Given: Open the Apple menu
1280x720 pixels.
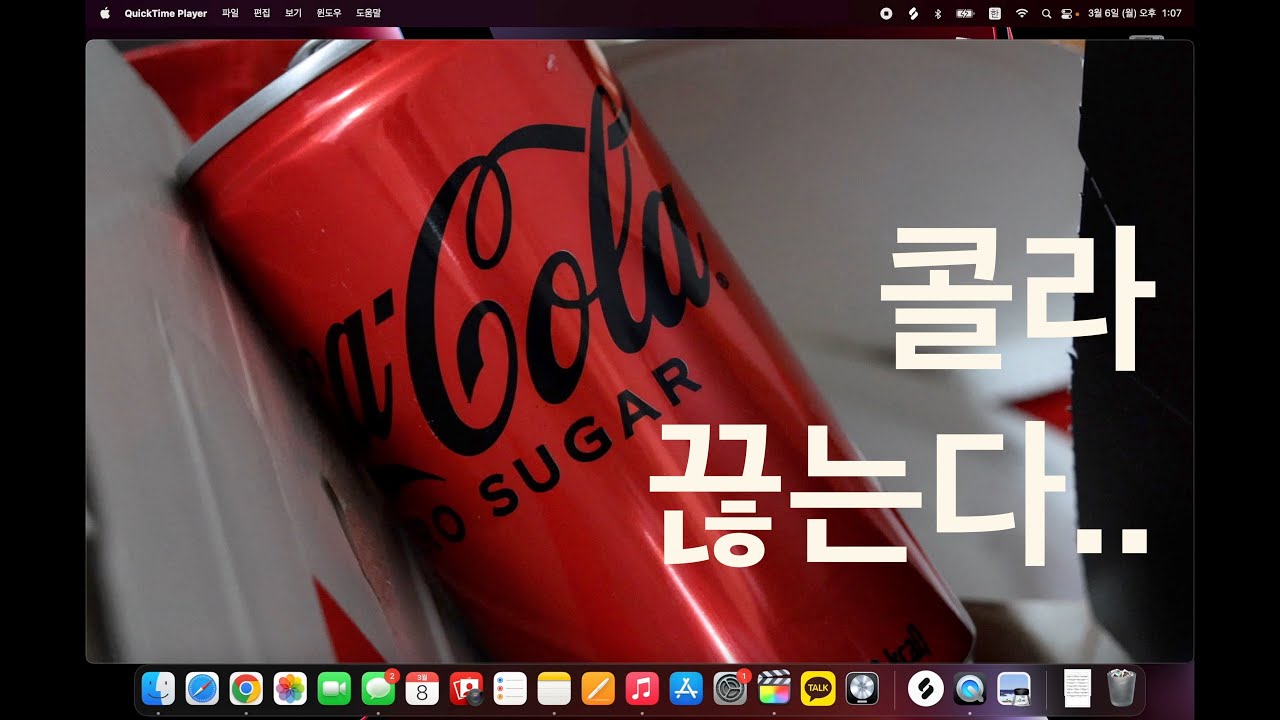Looking at the screenshot, I should pyautogui.click(x=105, y=13).
